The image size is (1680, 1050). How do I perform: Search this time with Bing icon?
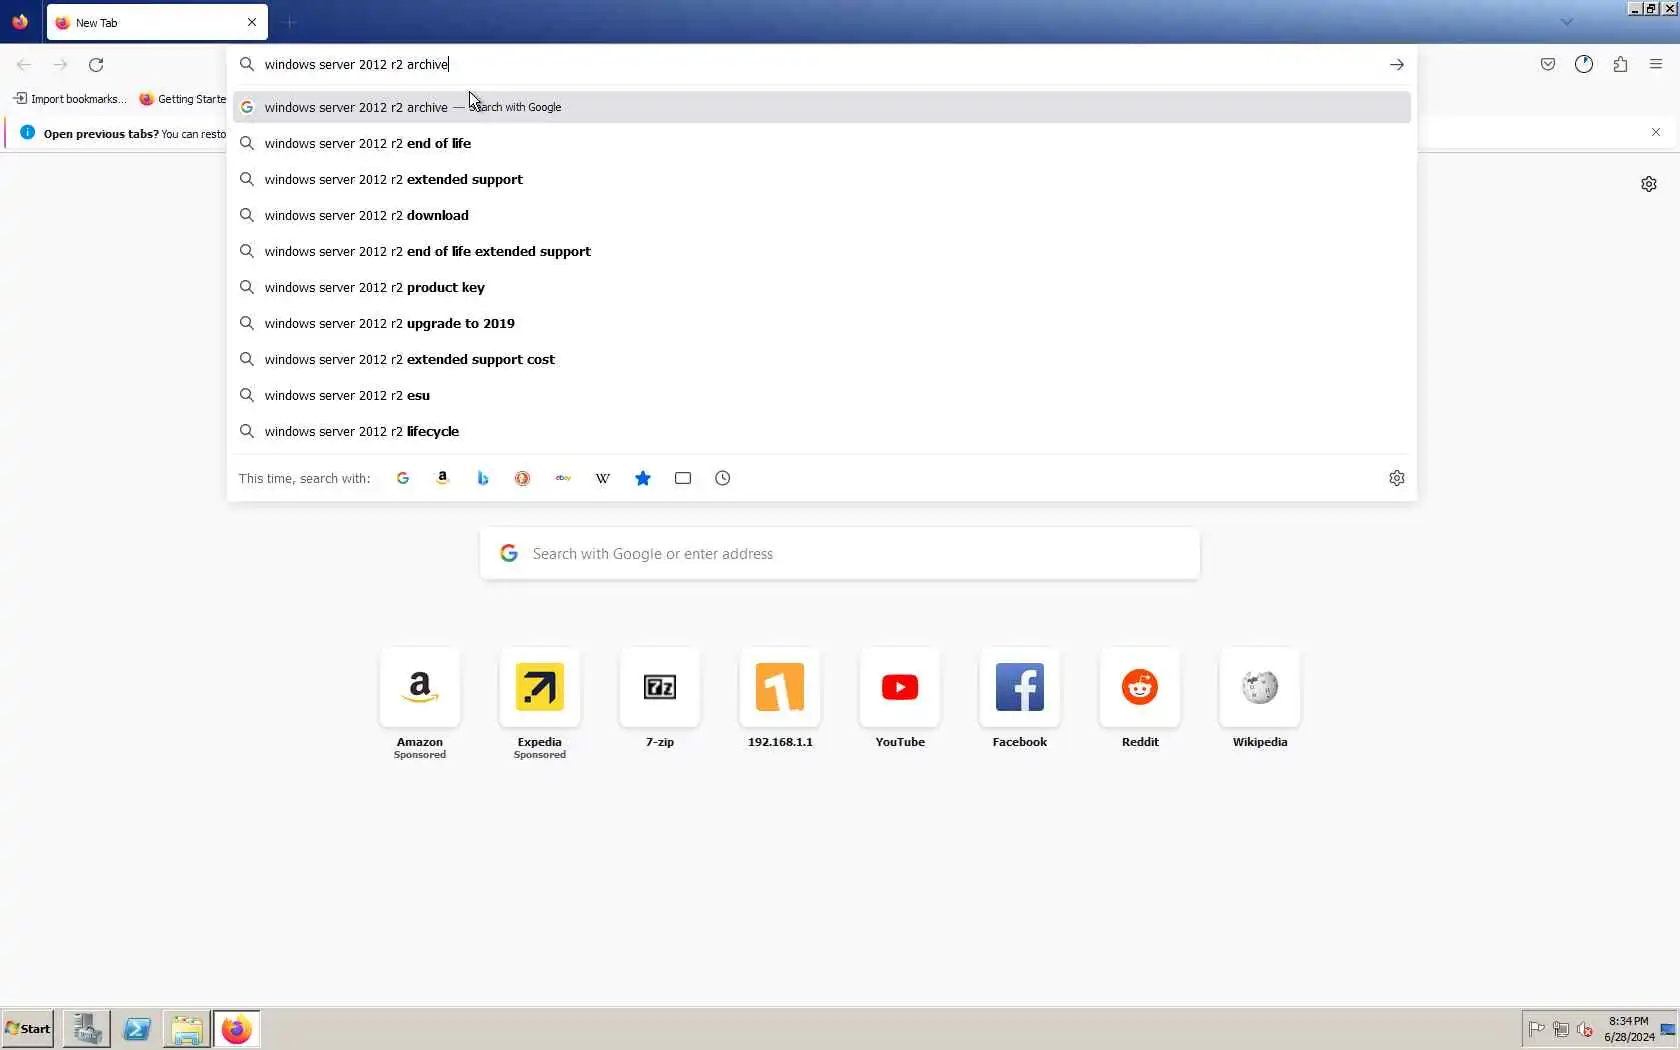coord(483,478)
